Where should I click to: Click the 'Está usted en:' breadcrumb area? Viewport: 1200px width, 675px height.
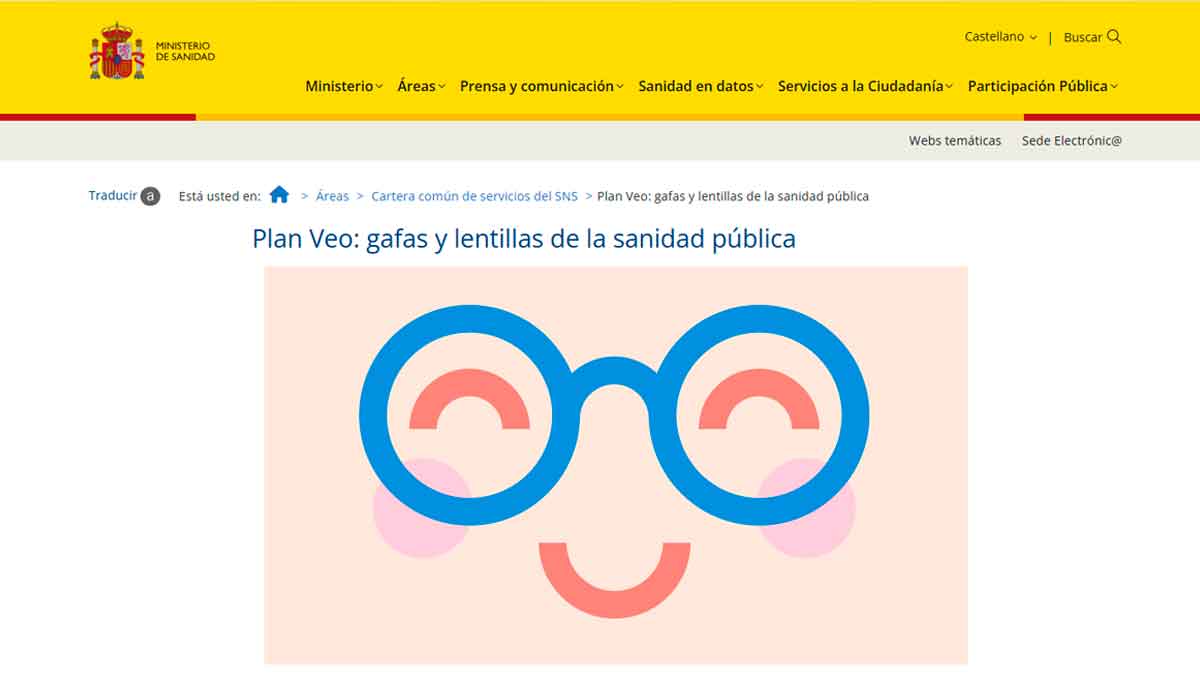point(218,196)
